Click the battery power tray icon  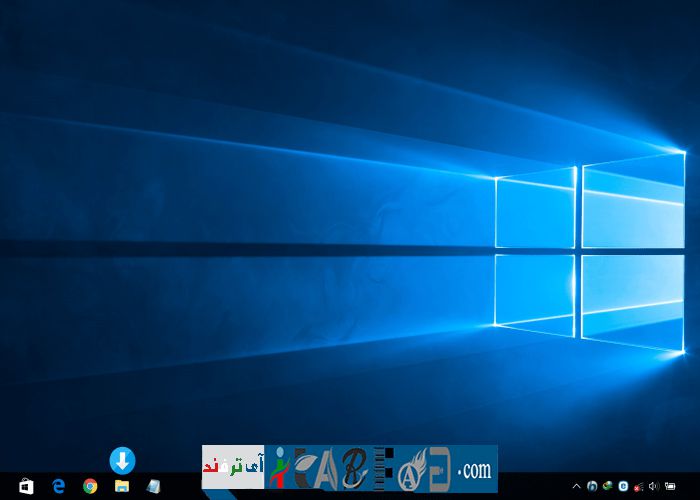[669, 486]
